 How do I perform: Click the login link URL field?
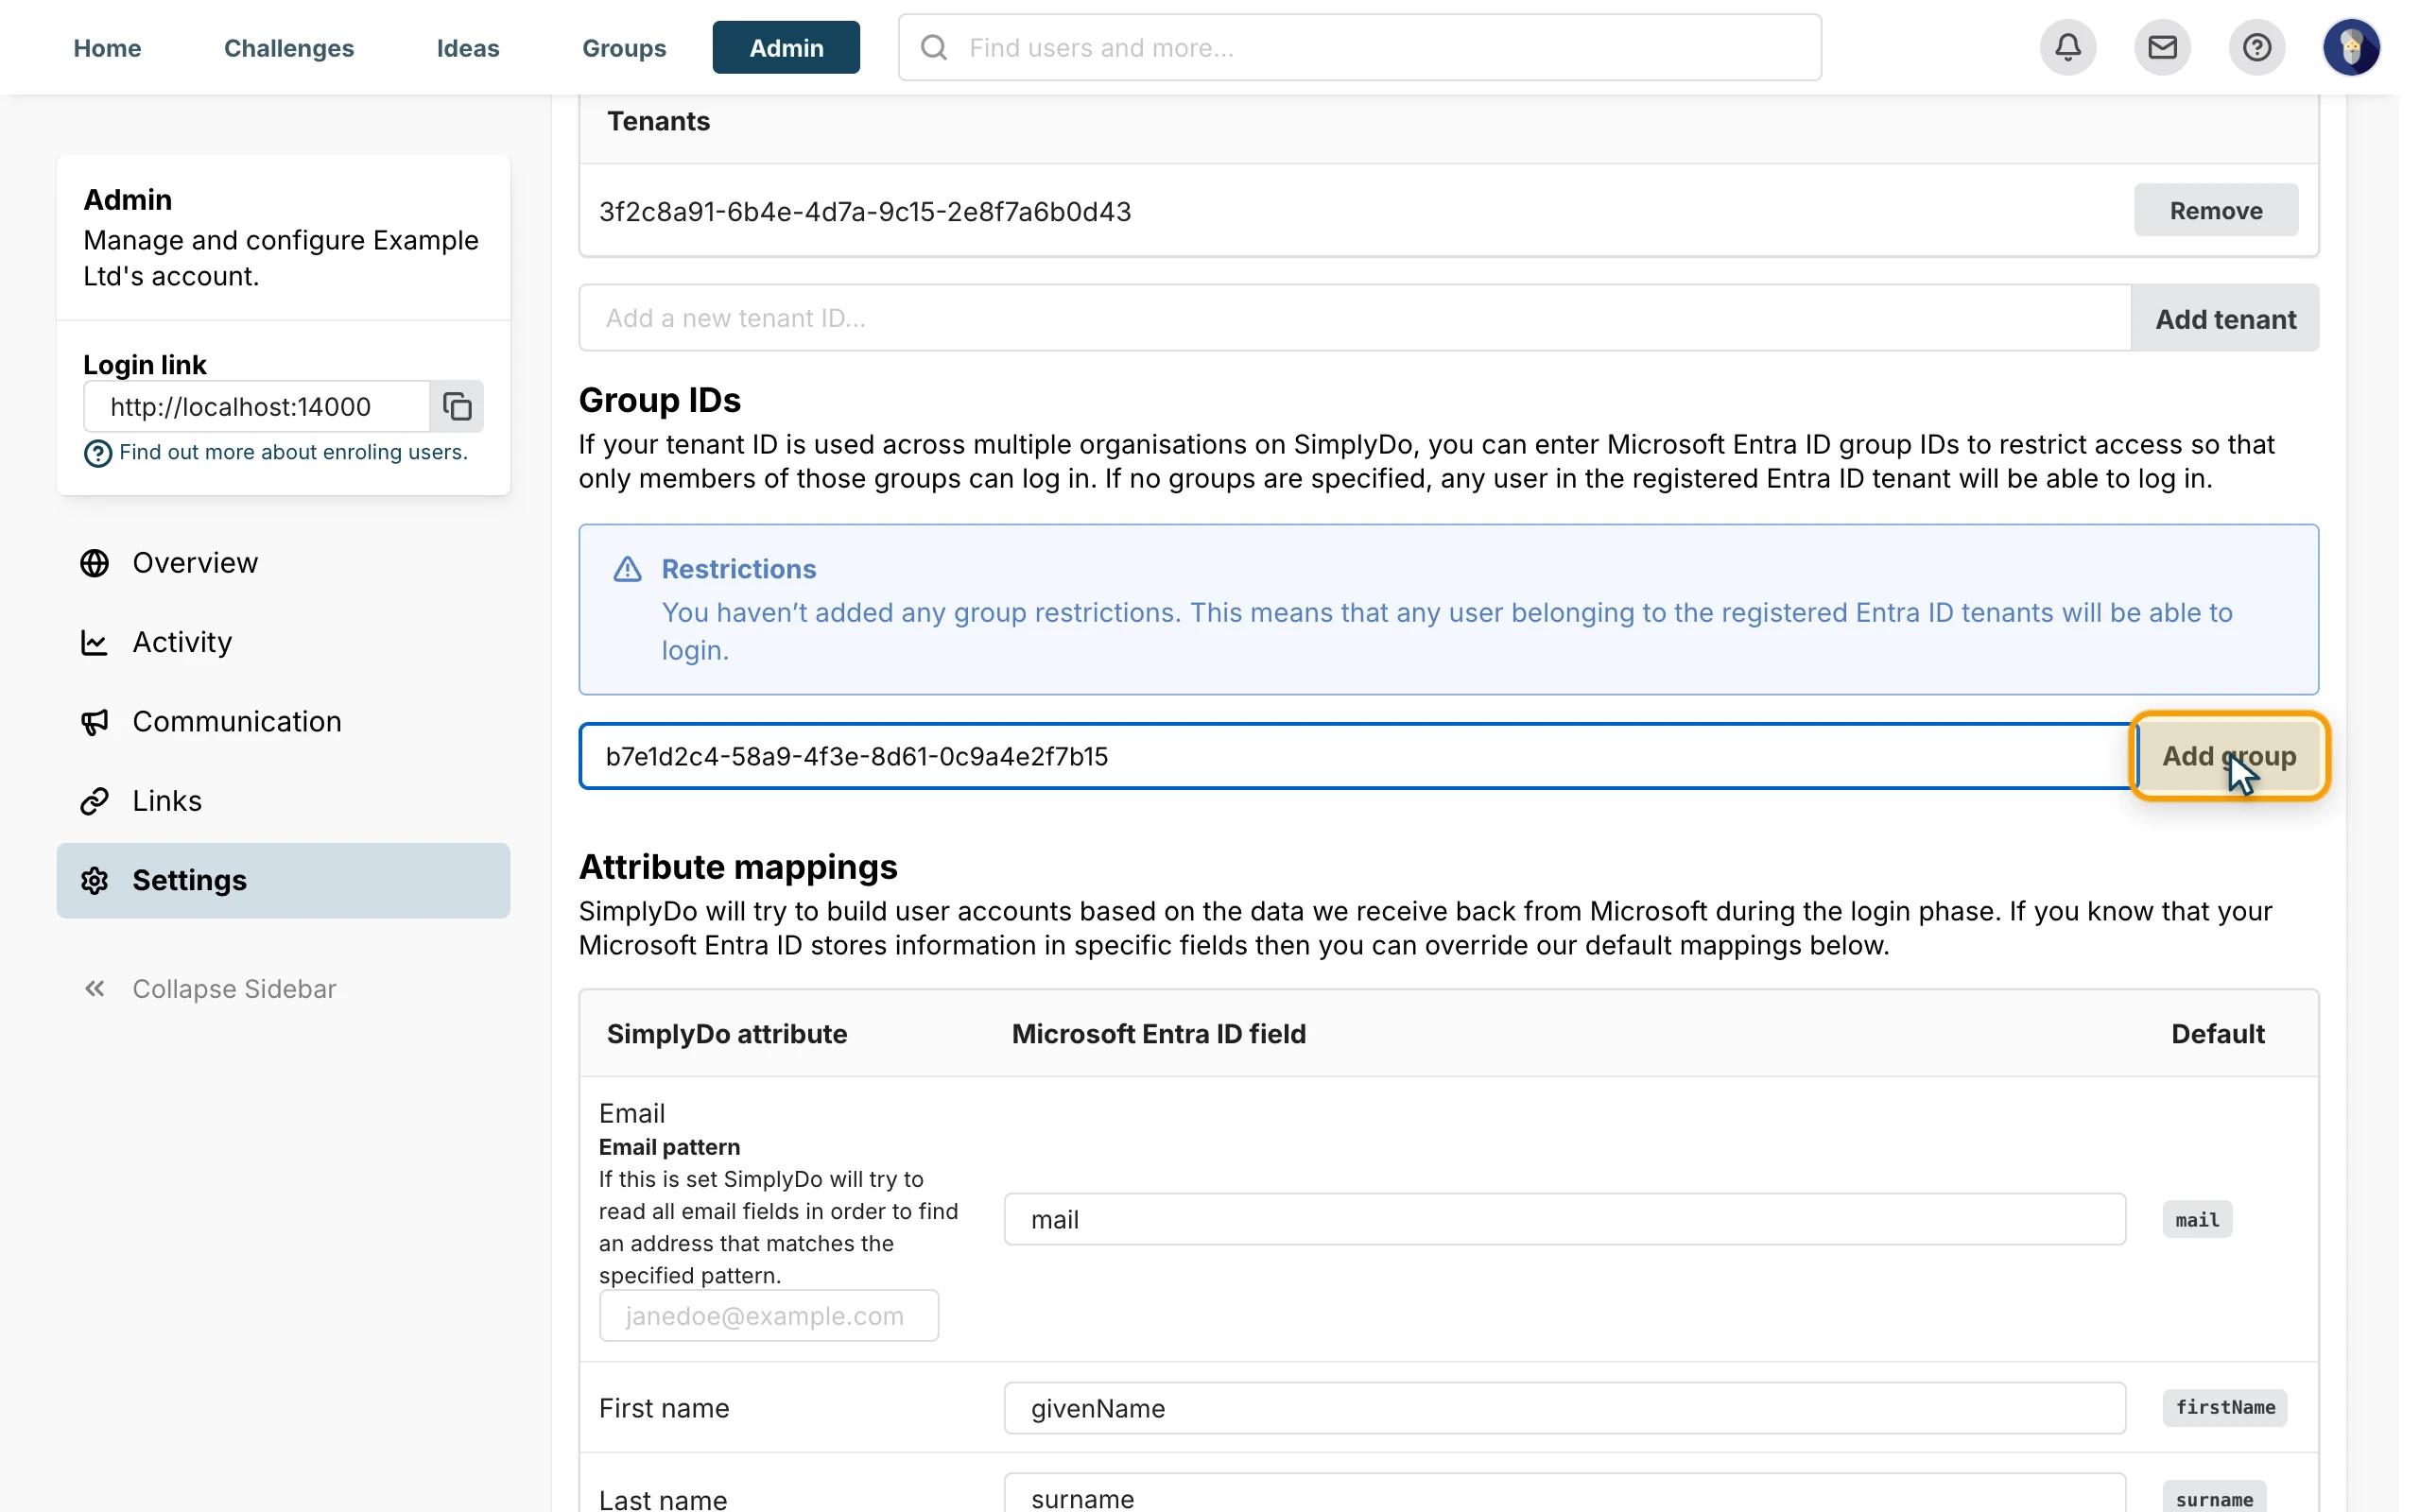pos(257,406)
